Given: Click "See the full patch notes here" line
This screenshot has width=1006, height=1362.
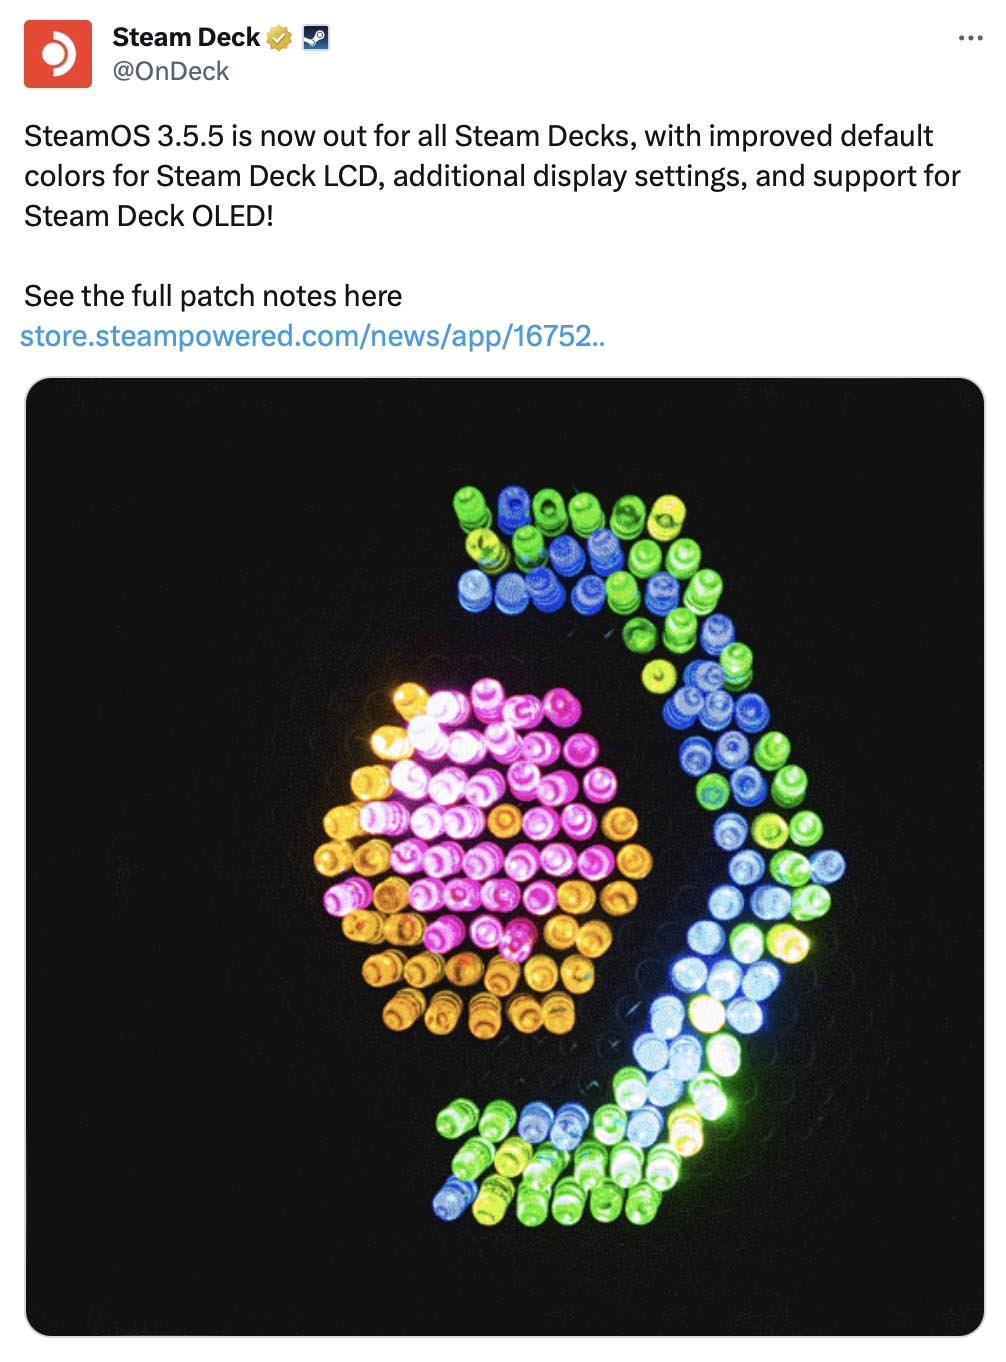Looking at the screenshot, I should (213, 296).
